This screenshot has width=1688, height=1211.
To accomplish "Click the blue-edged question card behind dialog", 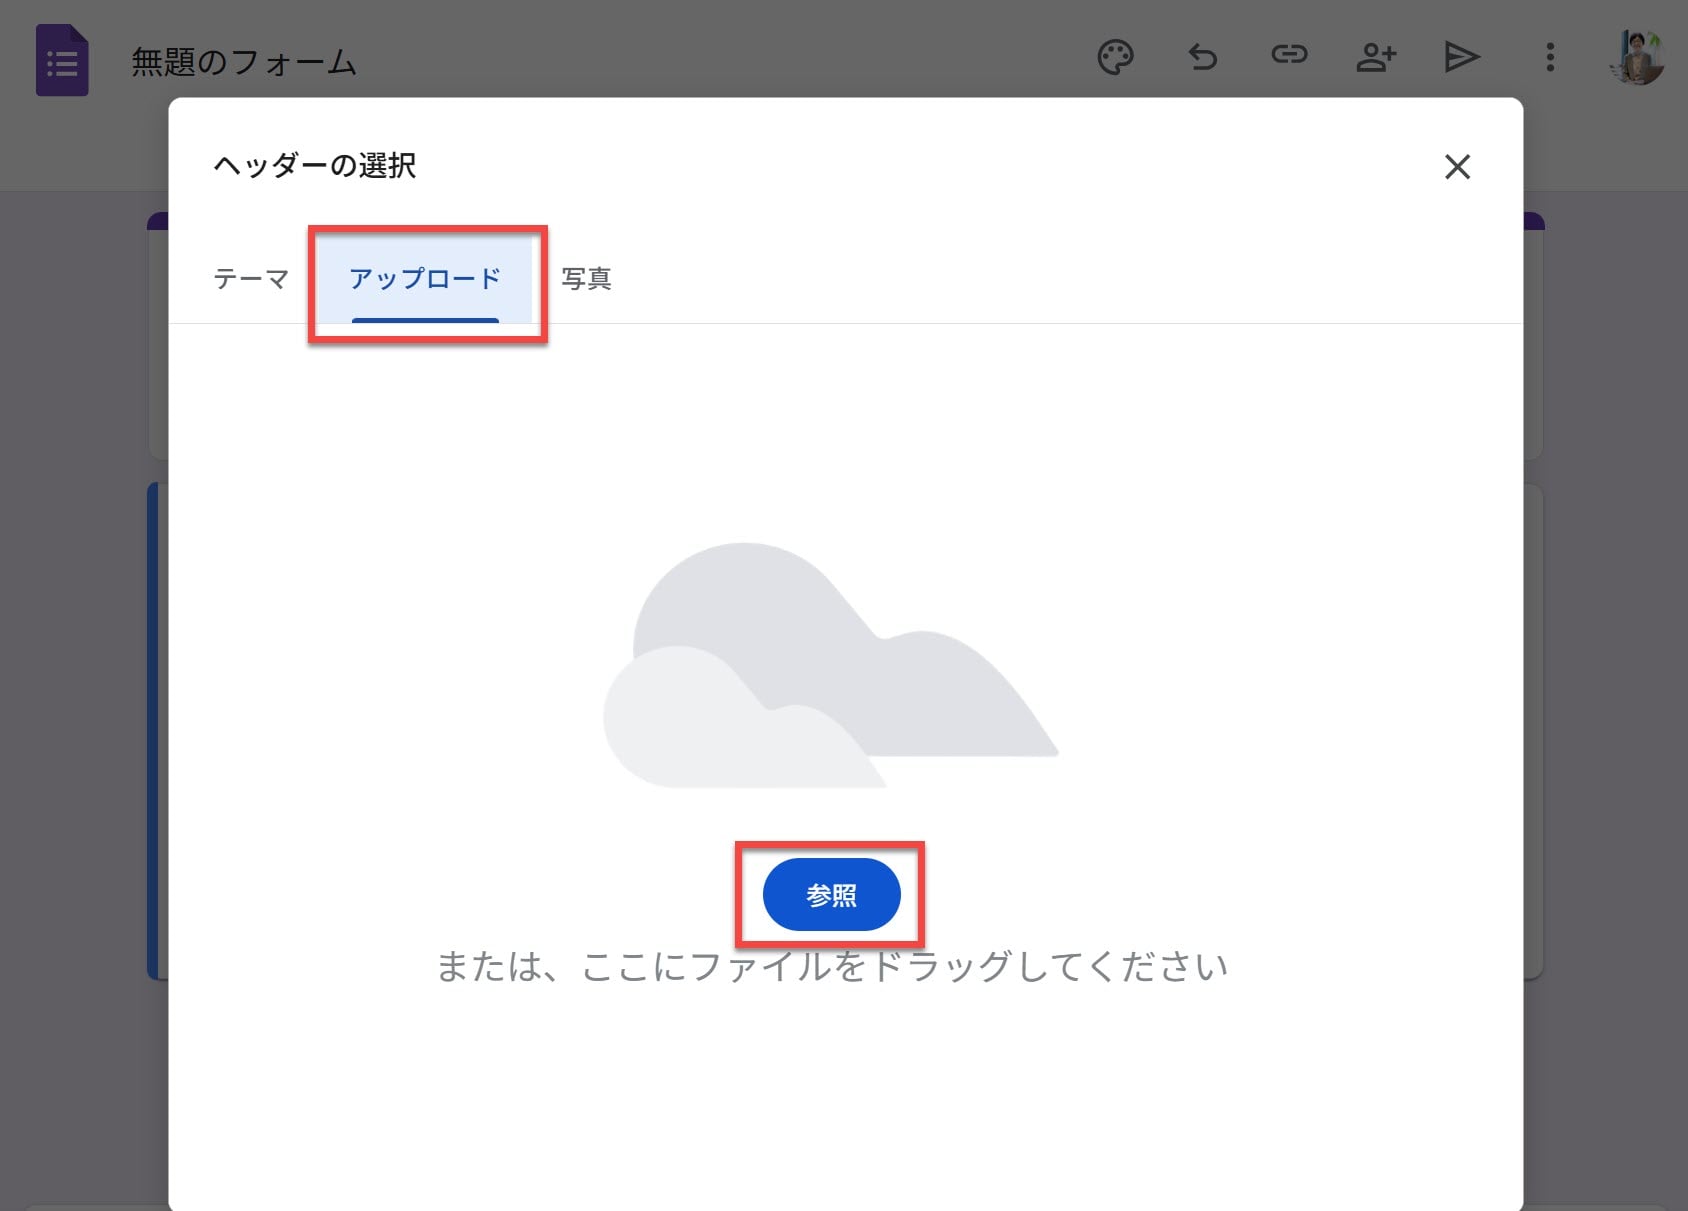I will click(157, 730).
